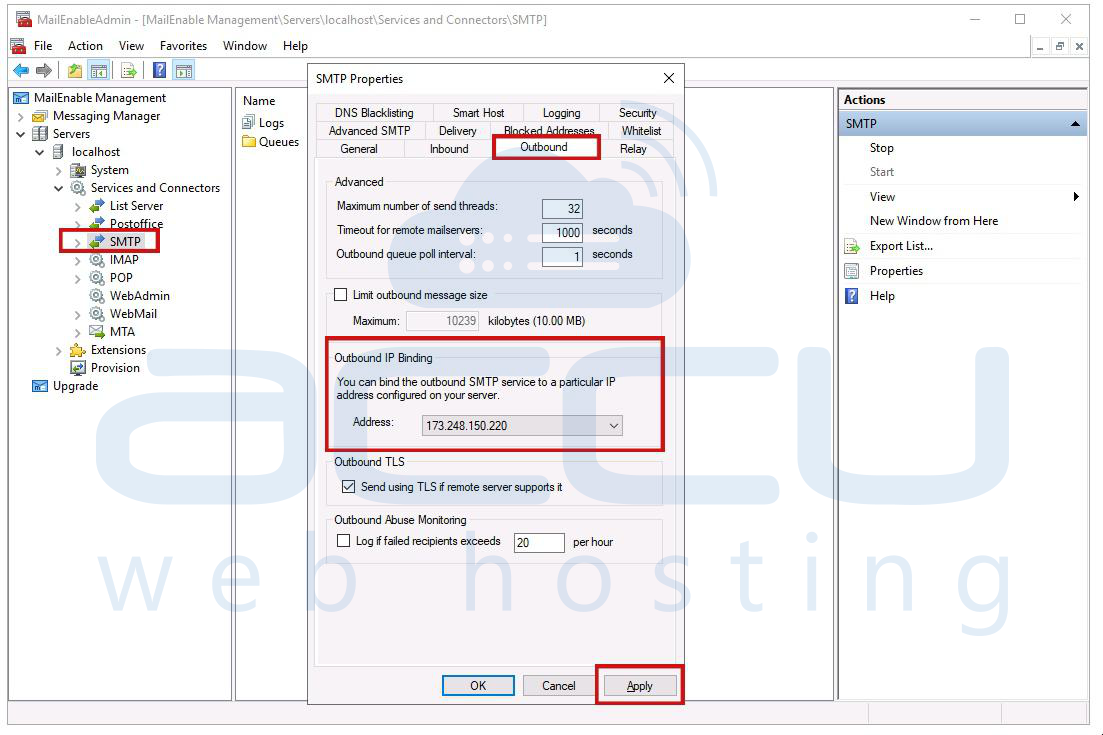Click the OK button

coord(478,686)
